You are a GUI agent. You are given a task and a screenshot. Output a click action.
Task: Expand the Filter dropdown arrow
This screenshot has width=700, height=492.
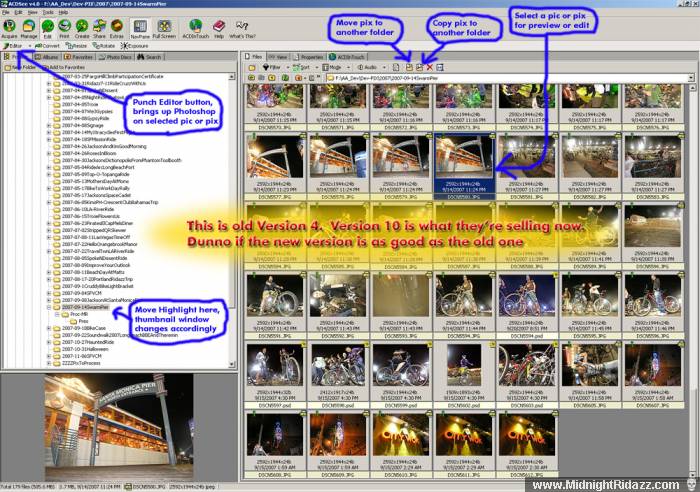pyautogui.click(x=288, y=67)
